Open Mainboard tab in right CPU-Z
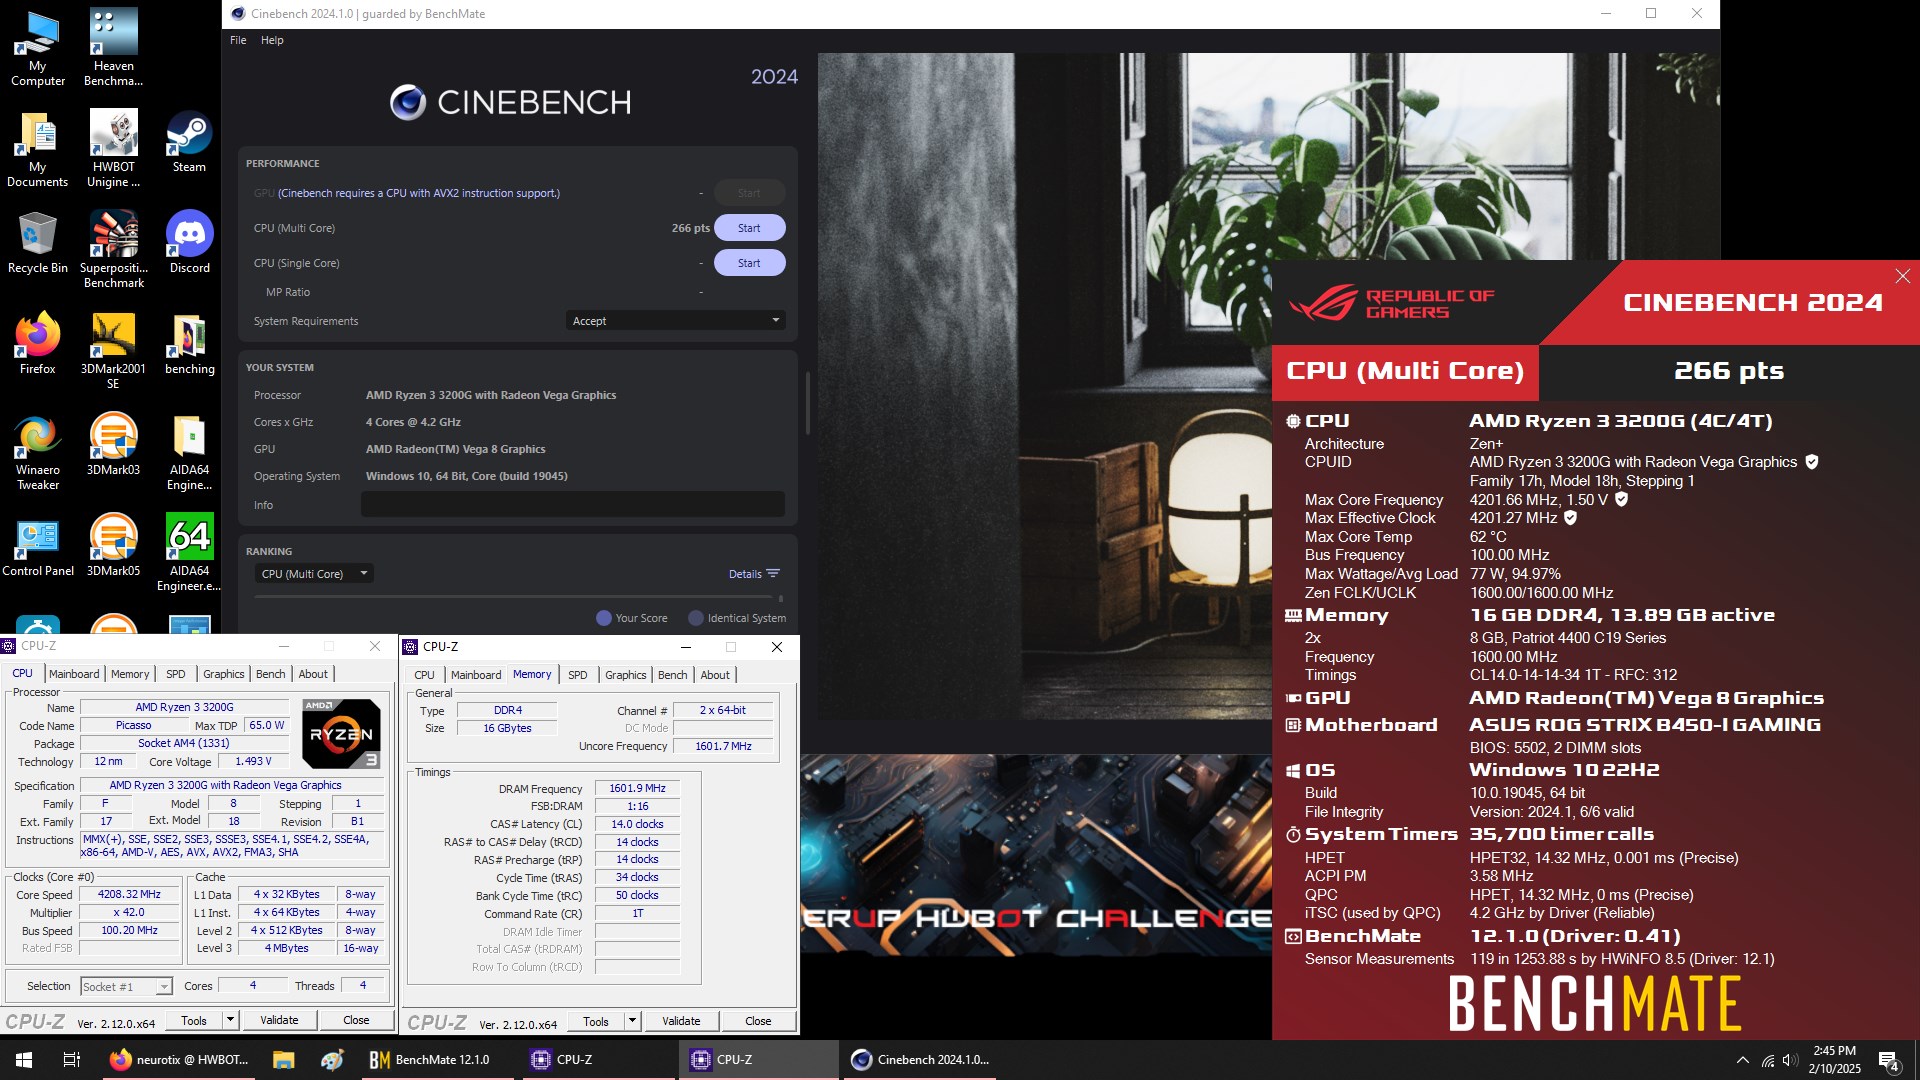This screenshot has height=1080, width=1920. point(476,675)
